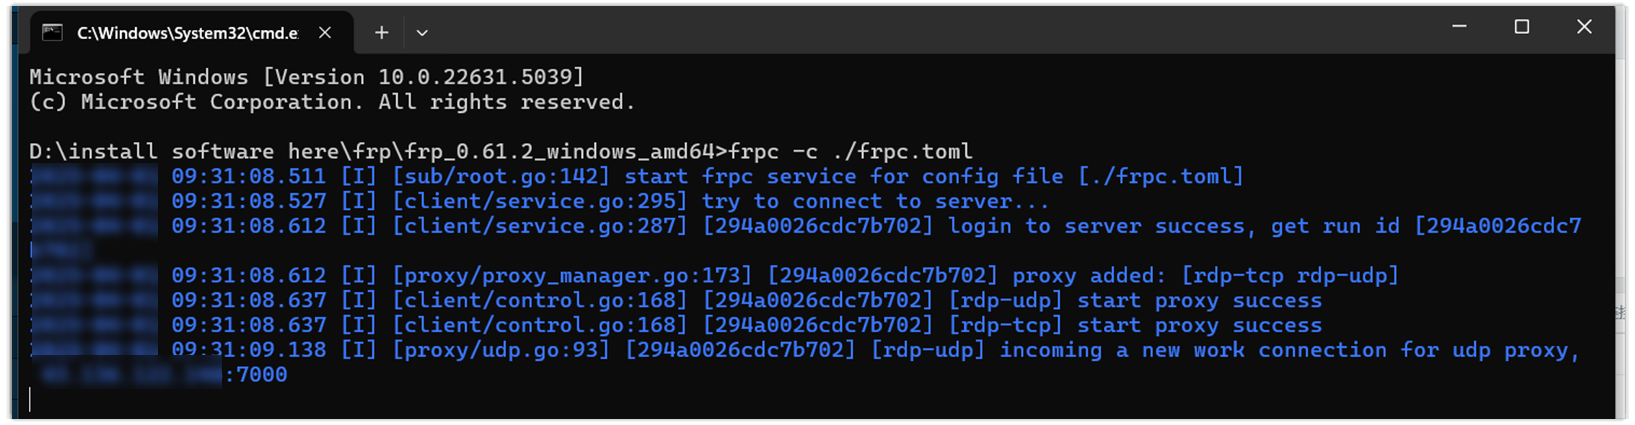
Task: Expand the new tab profile dropdown
Action: (x=422, y=33)
